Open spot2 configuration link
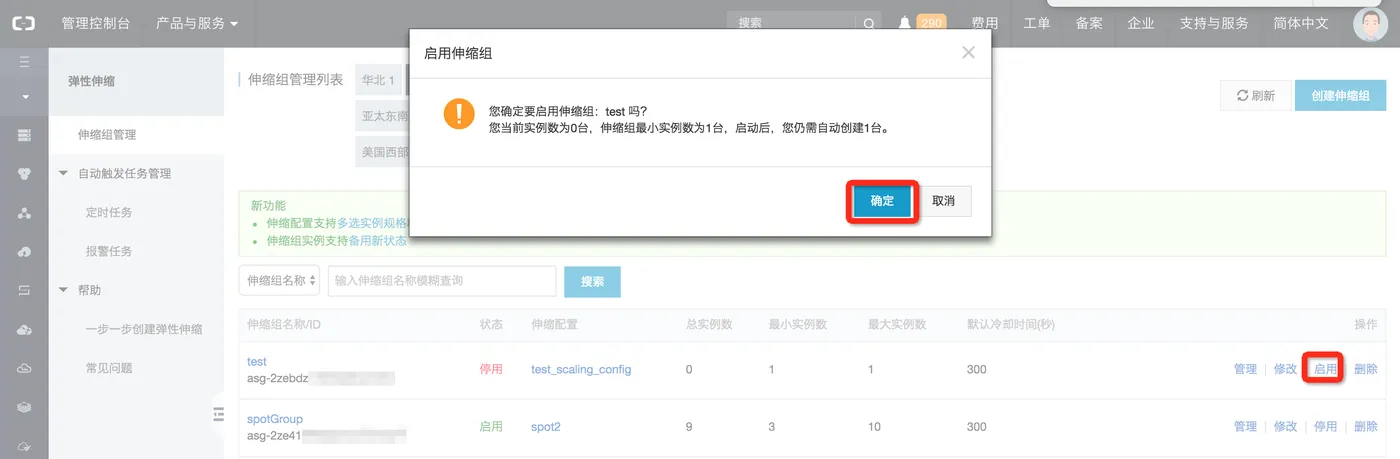The height and width of the screenshot is (459, 1400). (546, 426)
